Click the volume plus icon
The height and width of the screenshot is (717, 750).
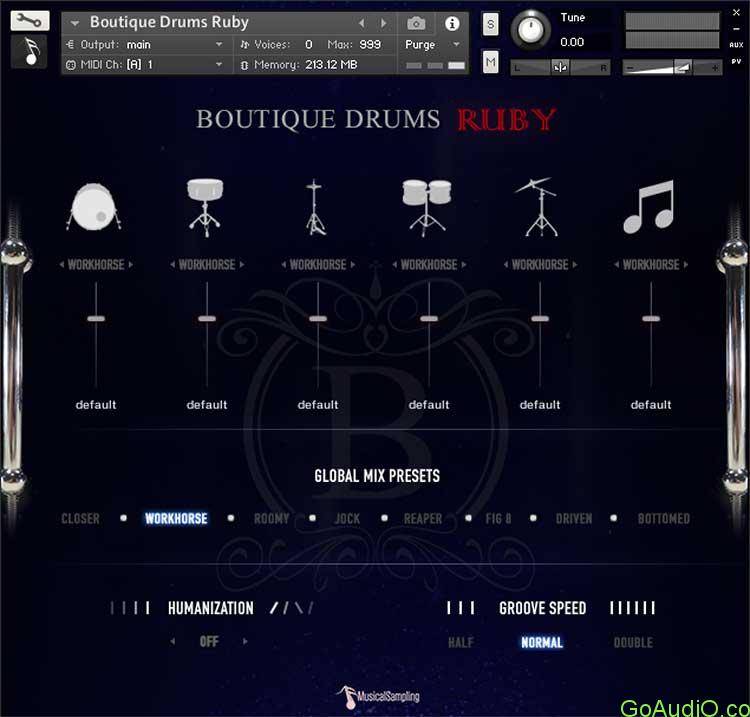click(x=715, y=68)
